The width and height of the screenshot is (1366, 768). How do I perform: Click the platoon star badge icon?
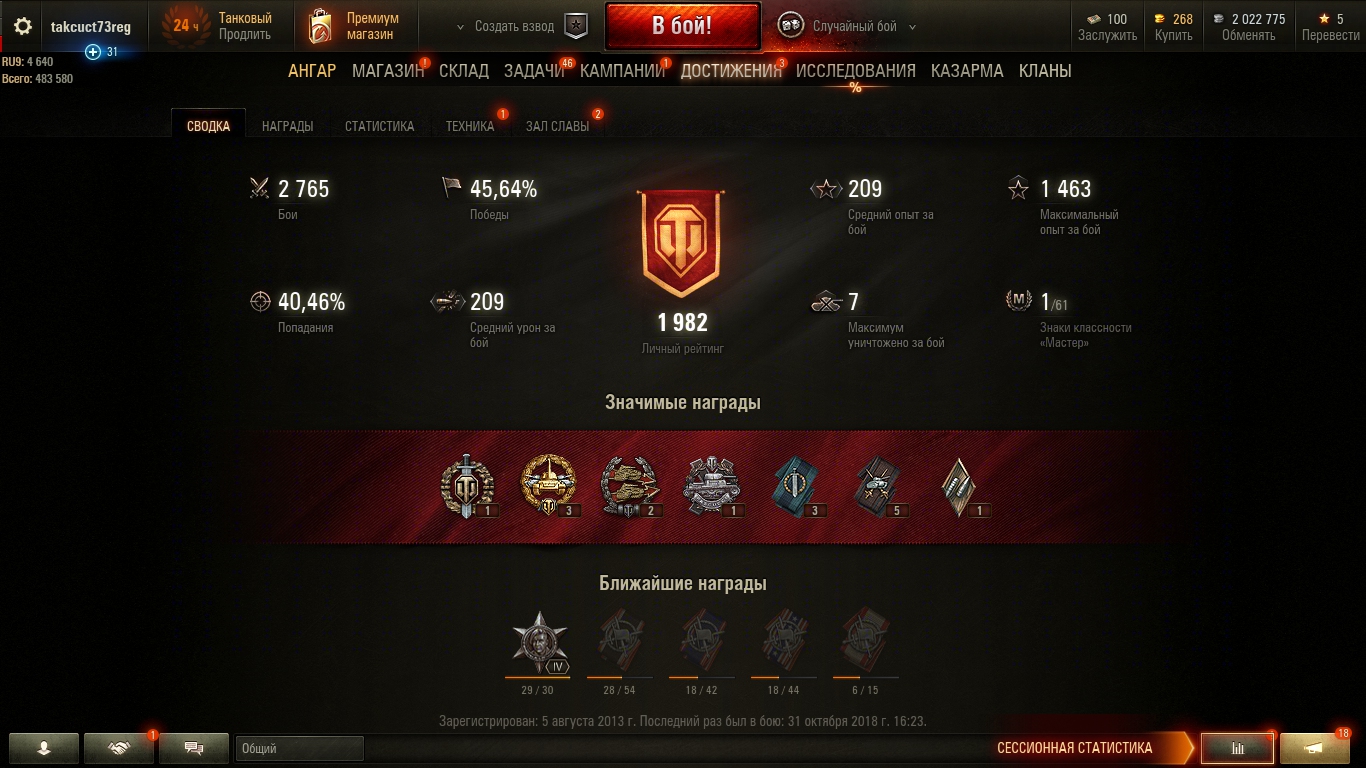point(577,26)
